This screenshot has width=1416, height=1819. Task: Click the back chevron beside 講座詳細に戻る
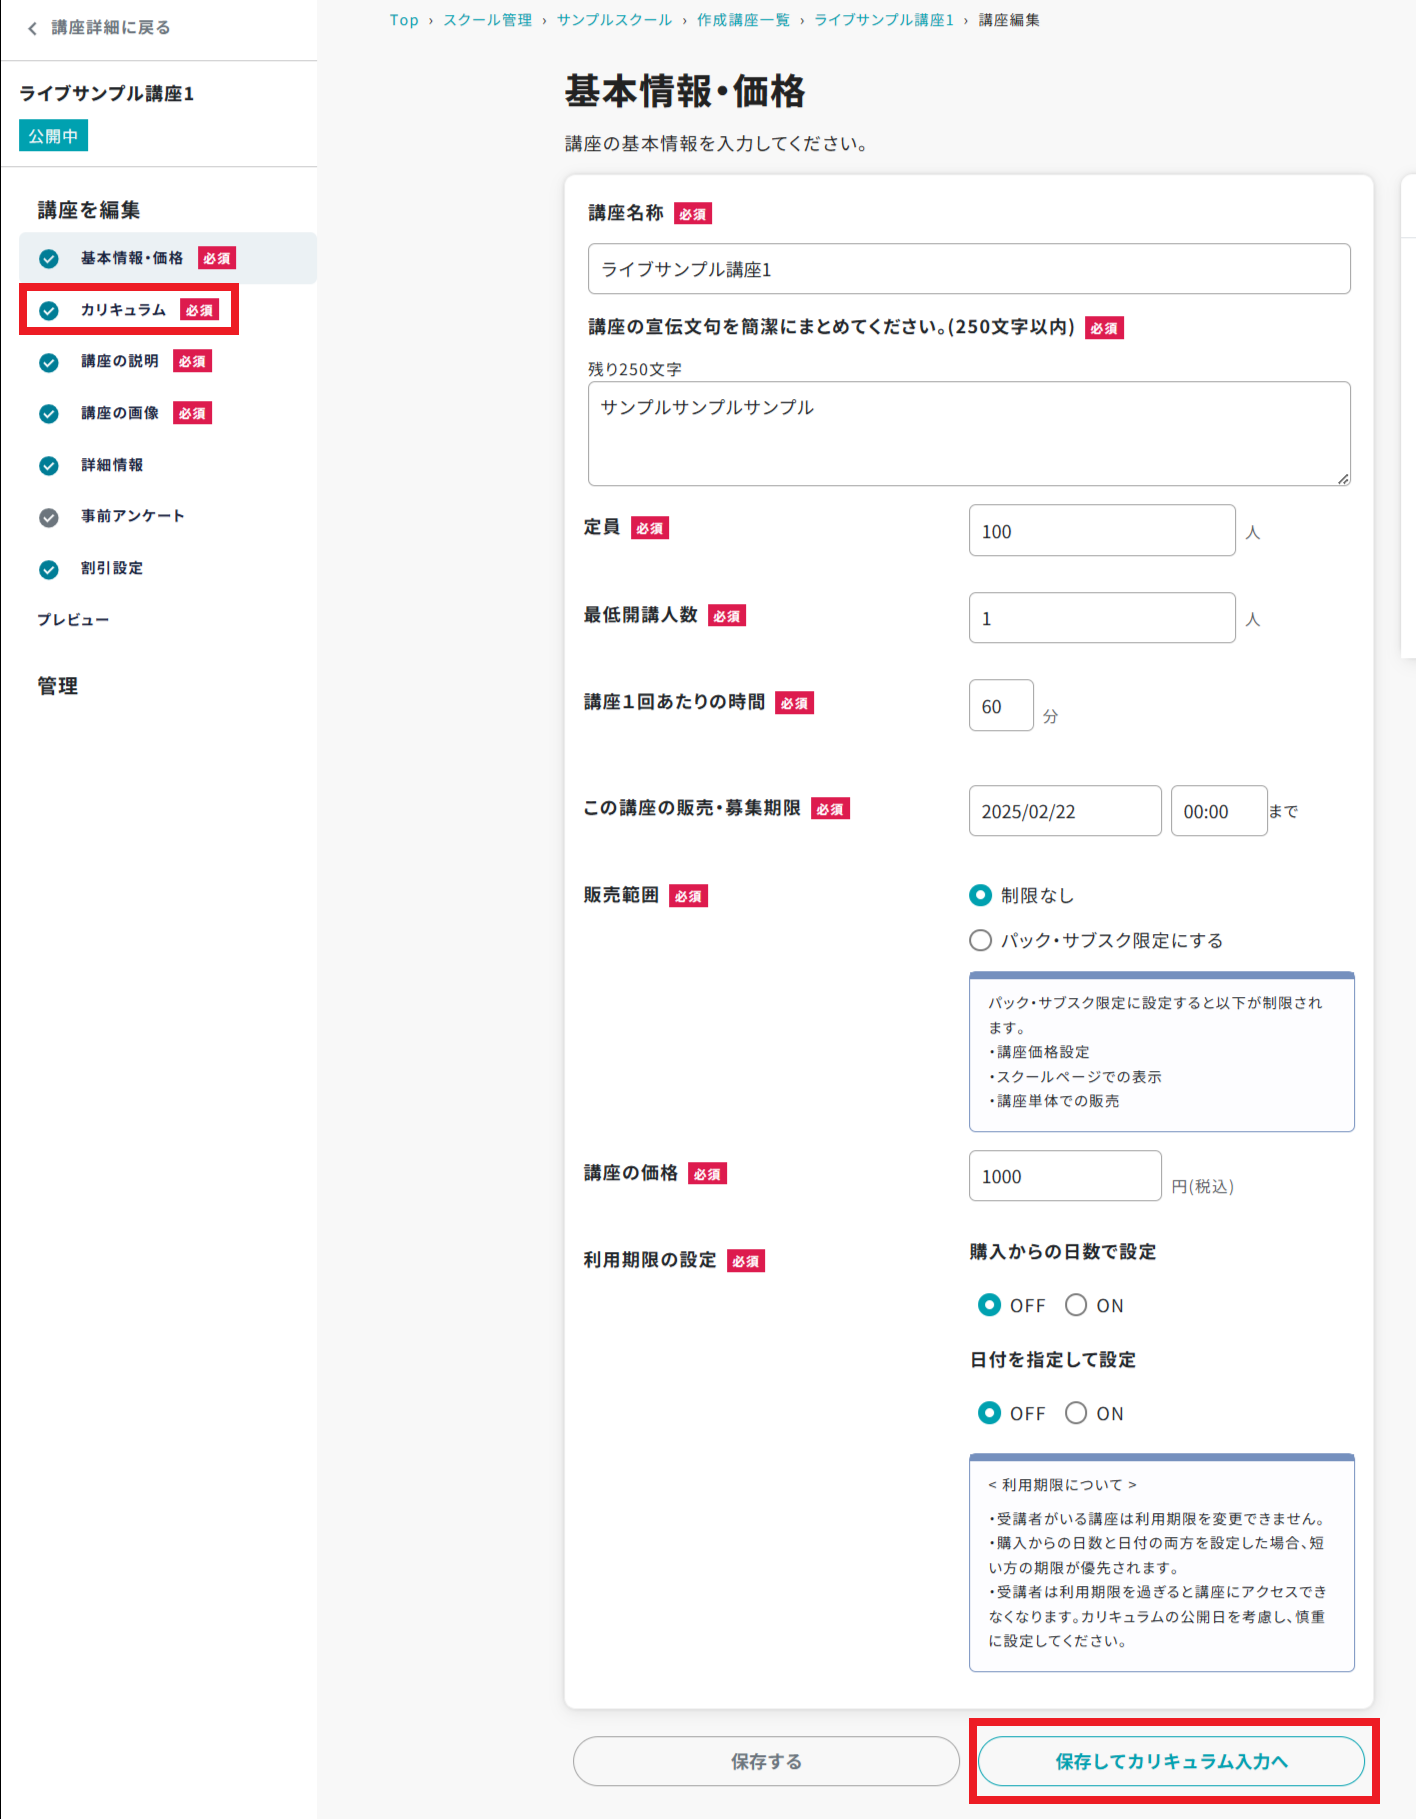pyautogui.click(x=32, y=28)
